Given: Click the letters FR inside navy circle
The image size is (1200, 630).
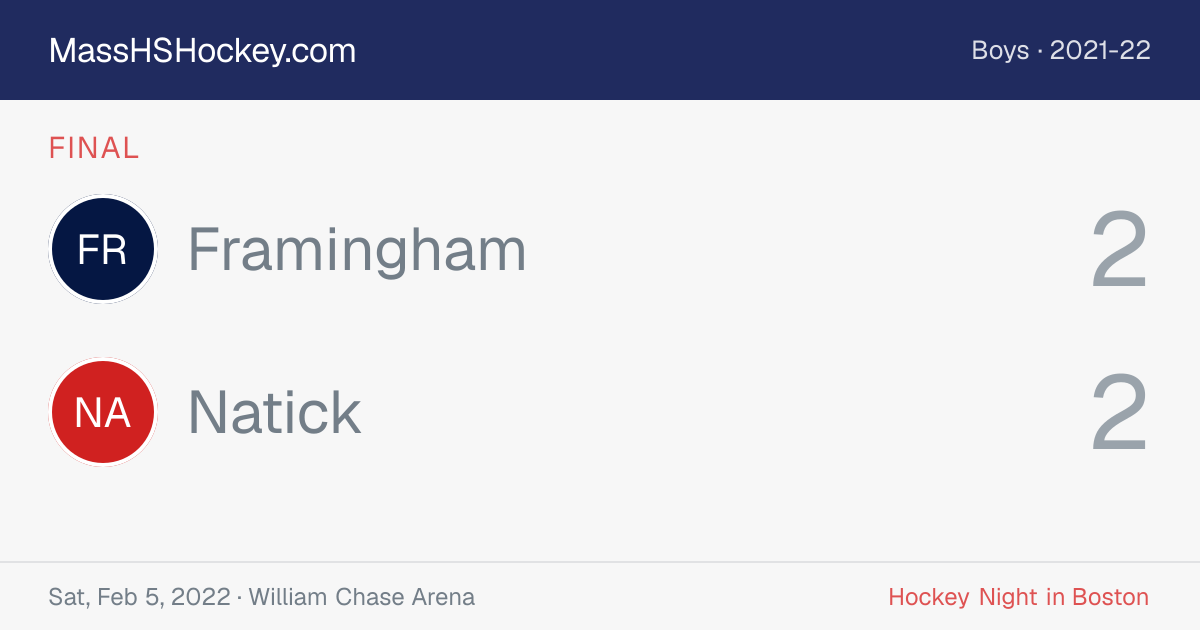Looking at the screenshot, I should [102, 250].
